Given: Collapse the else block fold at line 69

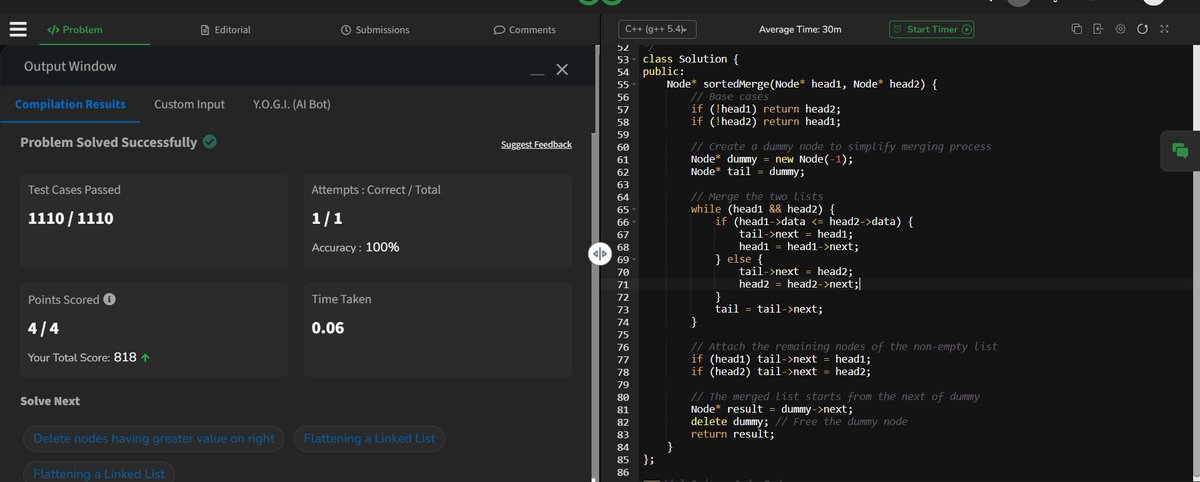Looking at the screenshot, I should (634, 259).
